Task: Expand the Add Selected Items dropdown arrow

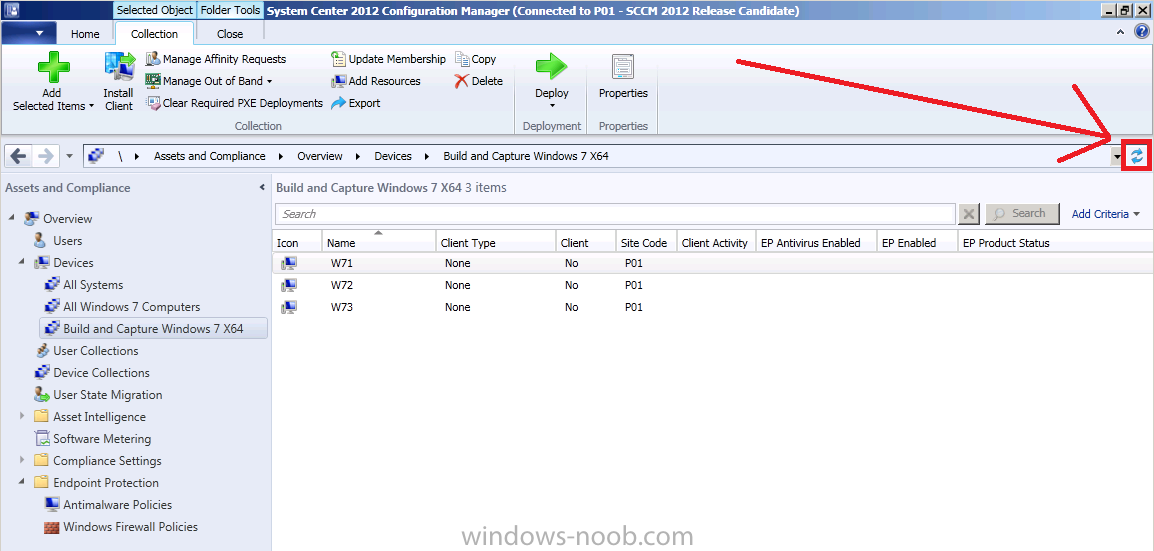Action: (x=91, y=106)
